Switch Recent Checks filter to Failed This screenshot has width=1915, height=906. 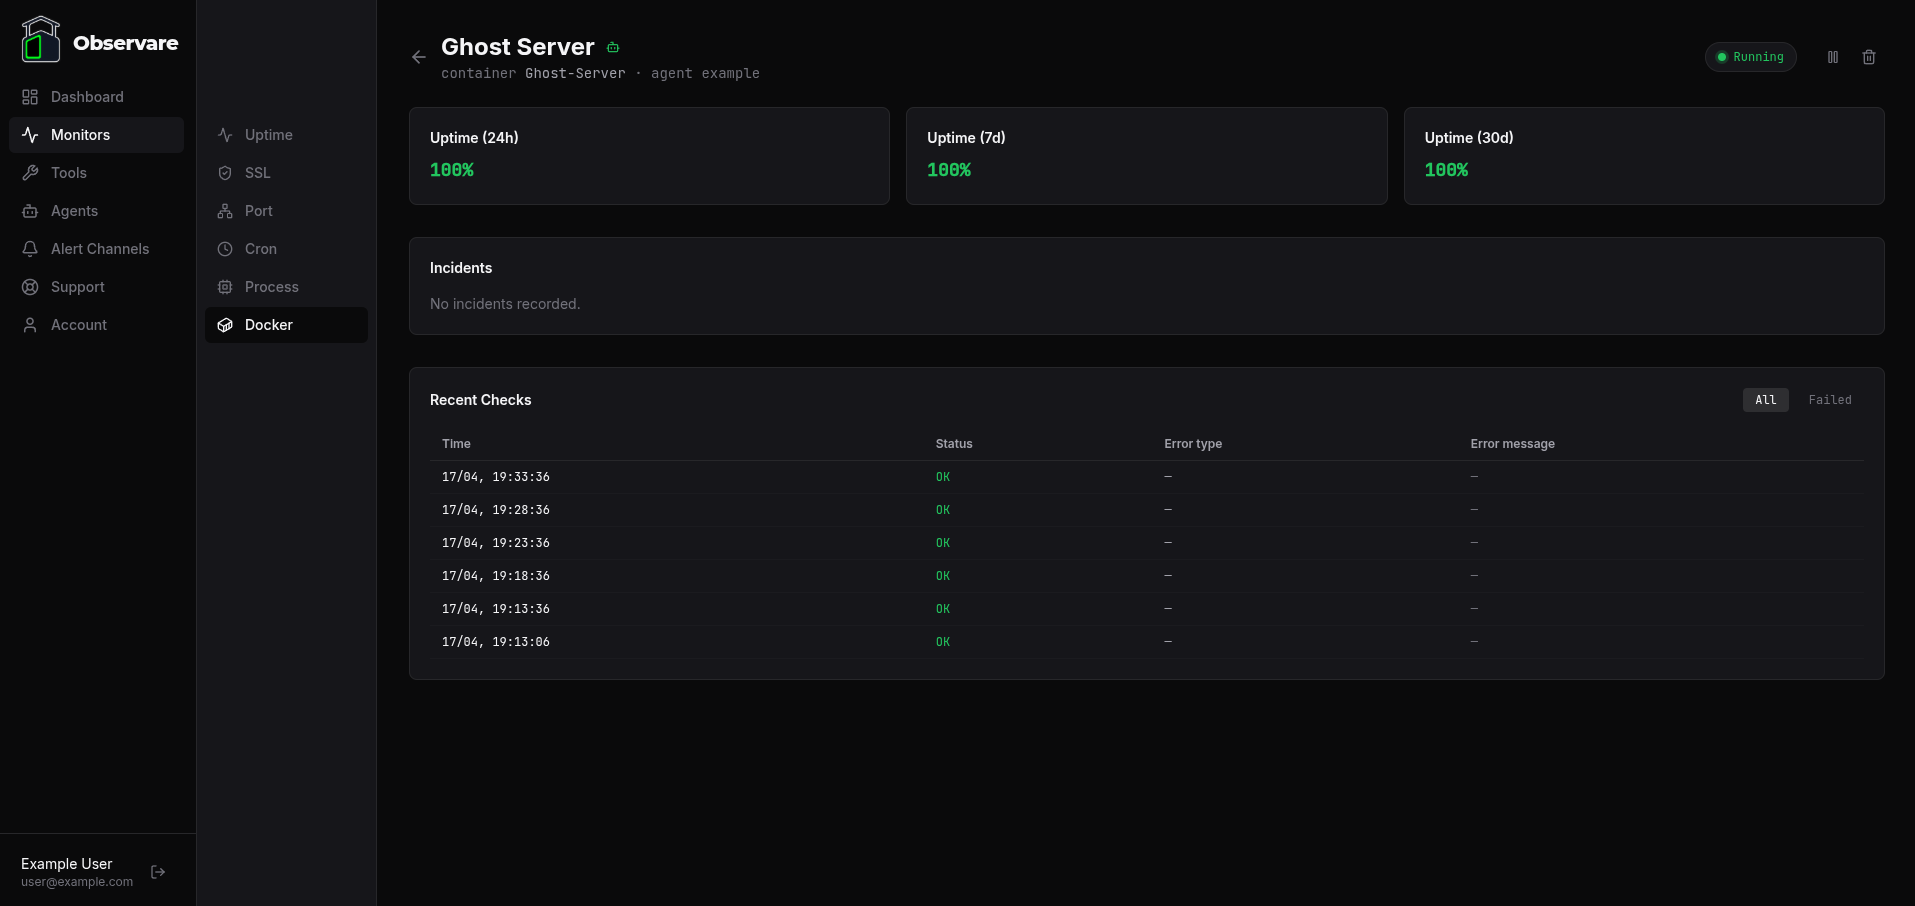point(1830,400)
